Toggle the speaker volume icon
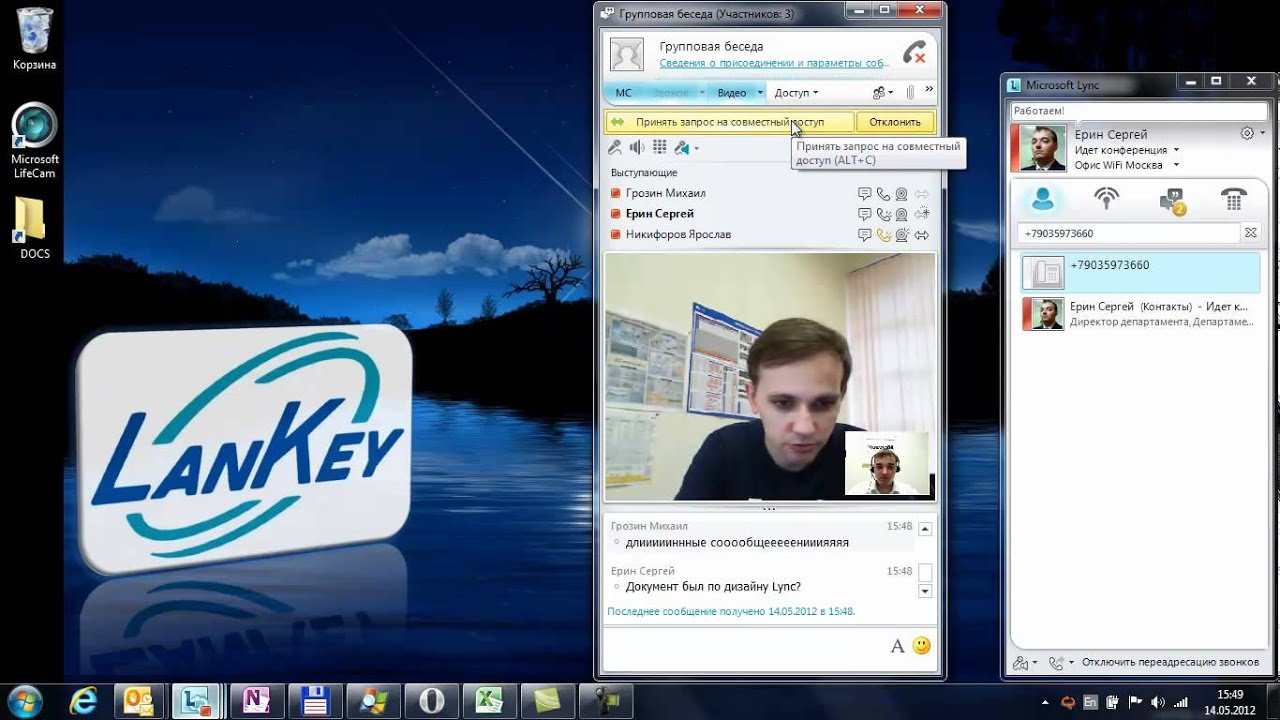The height and width of the screenshot is (720, 1280). tap(637, 148)
